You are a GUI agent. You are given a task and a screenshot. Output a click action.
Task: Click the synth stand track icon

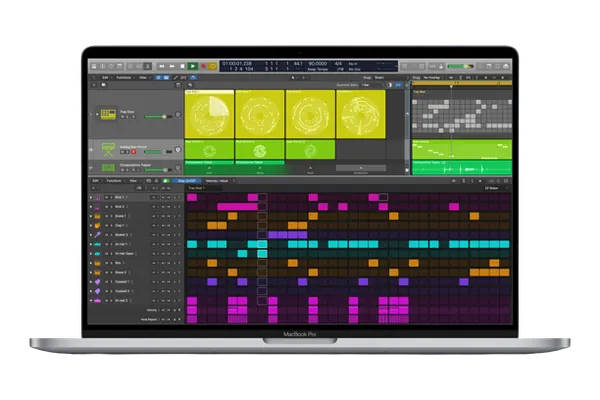point(108,149)
